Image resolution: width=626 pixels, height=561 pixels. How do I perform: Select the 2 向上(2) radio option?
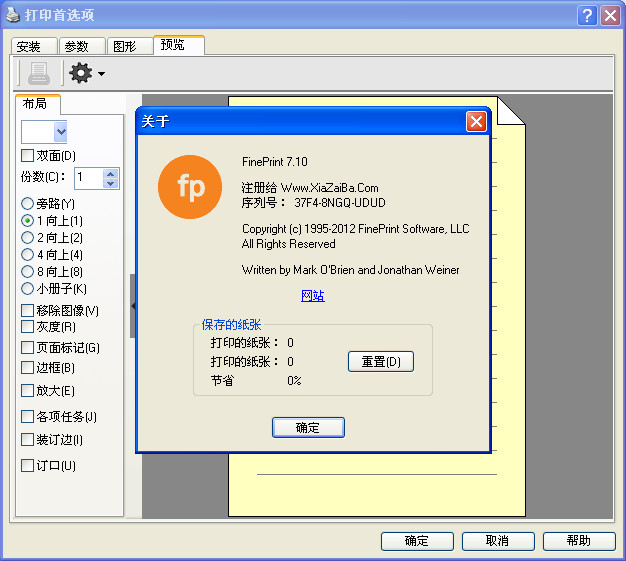[27, 238]
